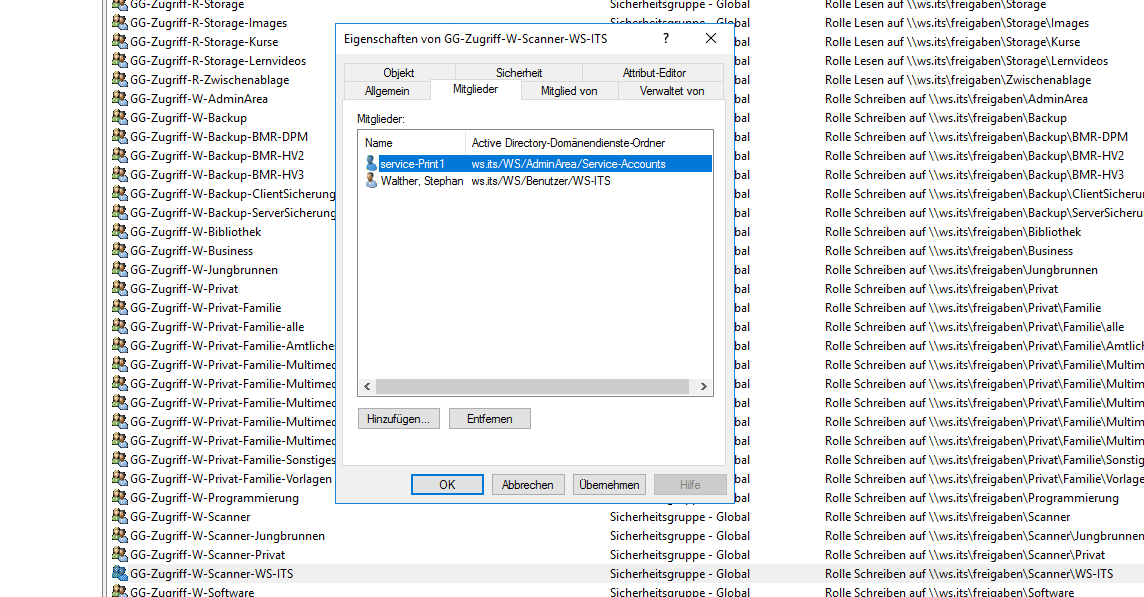Click group icon of GG-Zugriff-W-Scanner-Privat
The width and height of the screenshot is (1144, 597).
point(120,553)
